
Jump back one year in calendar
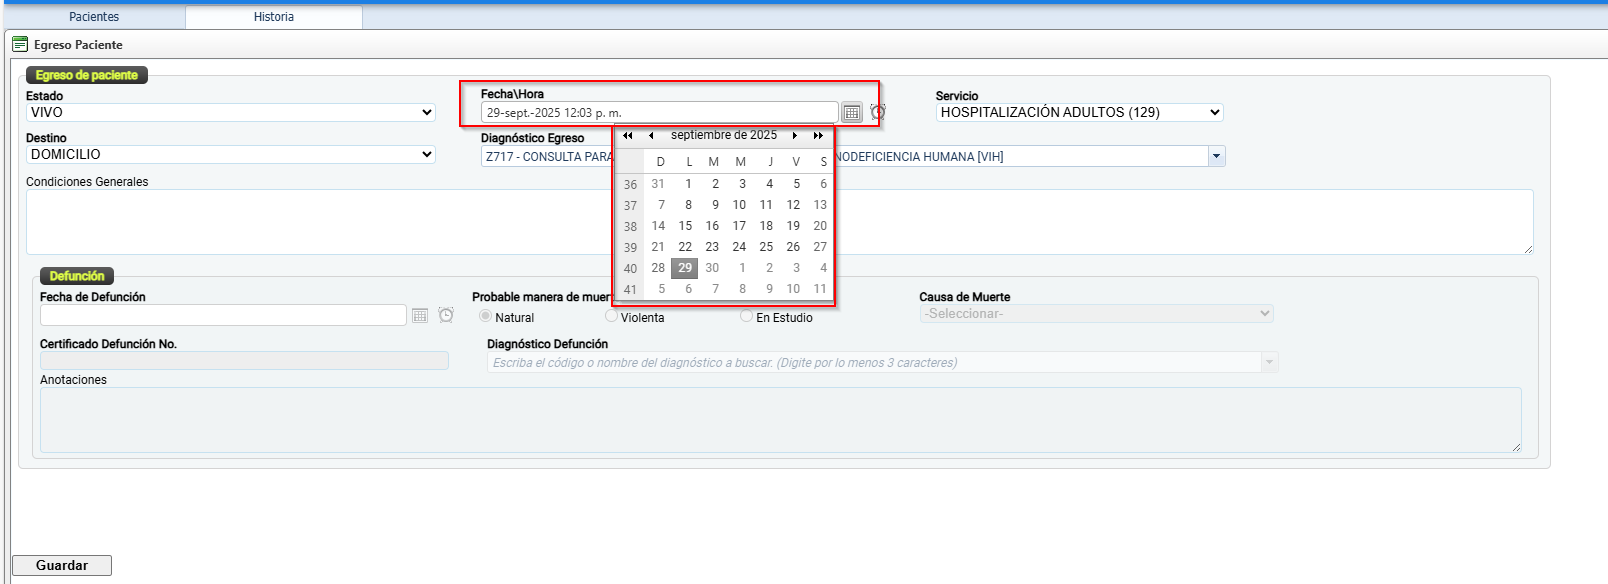click(x=628, y=136)
